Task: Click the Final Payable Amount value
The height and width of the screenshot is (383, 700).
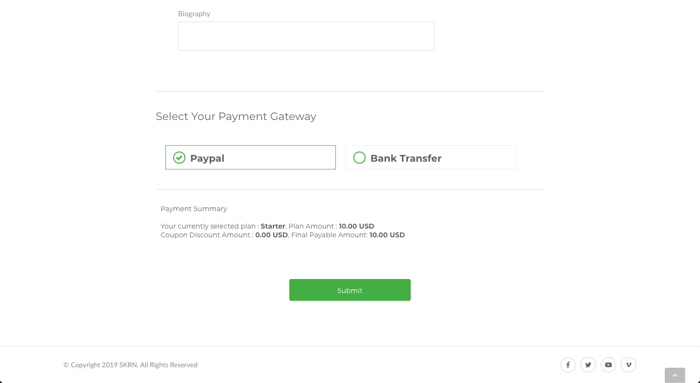Action: pos(387,235)
